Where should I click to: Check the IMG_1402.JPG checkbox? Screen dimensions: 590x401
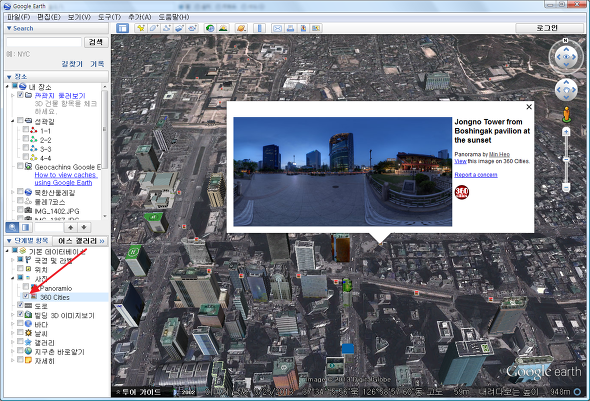tap(20, 210)
